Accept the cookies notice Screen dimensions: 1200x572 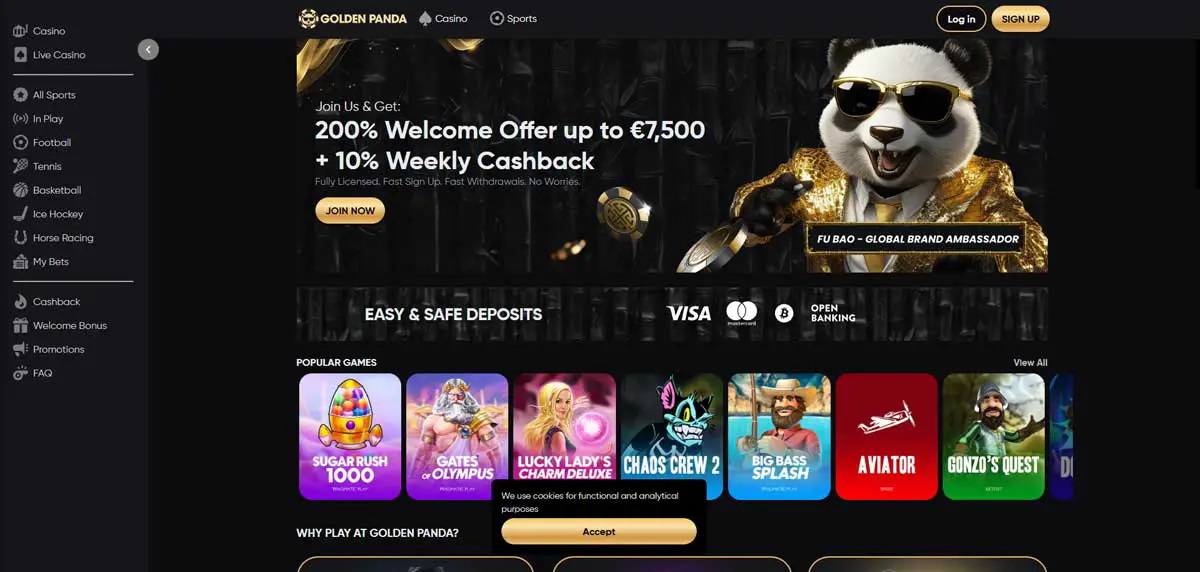click(x=599, y=532)
